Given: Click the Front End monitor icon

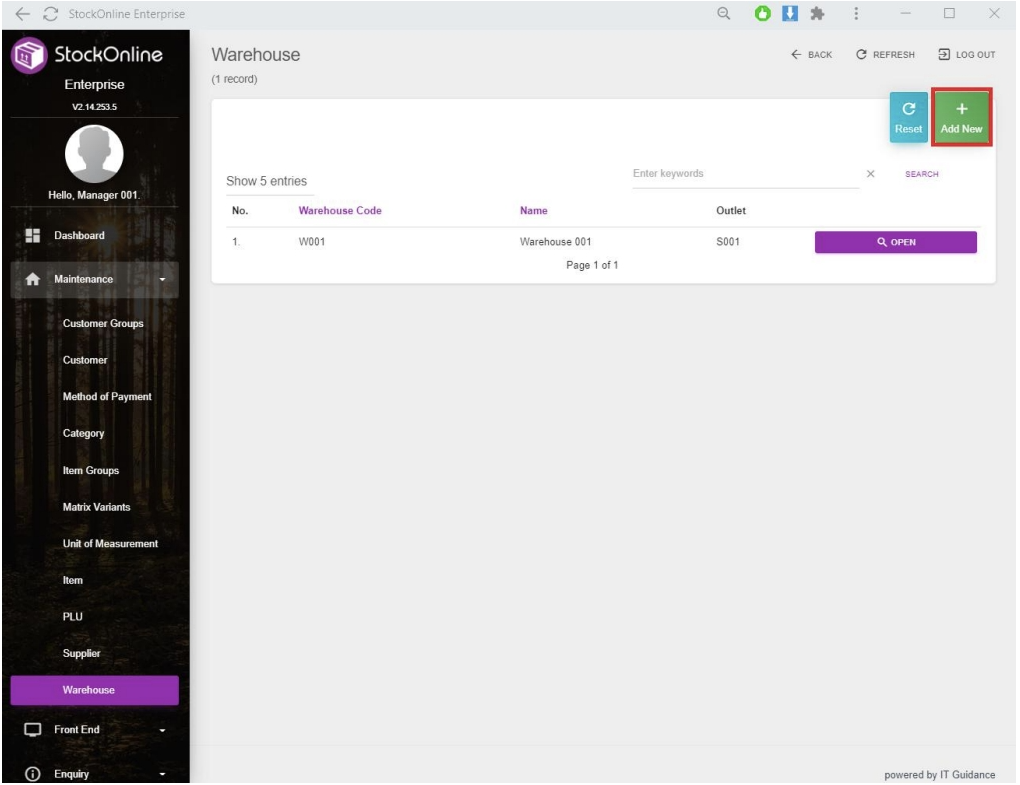Looking at the screenshot, I should tap(32, 730).
